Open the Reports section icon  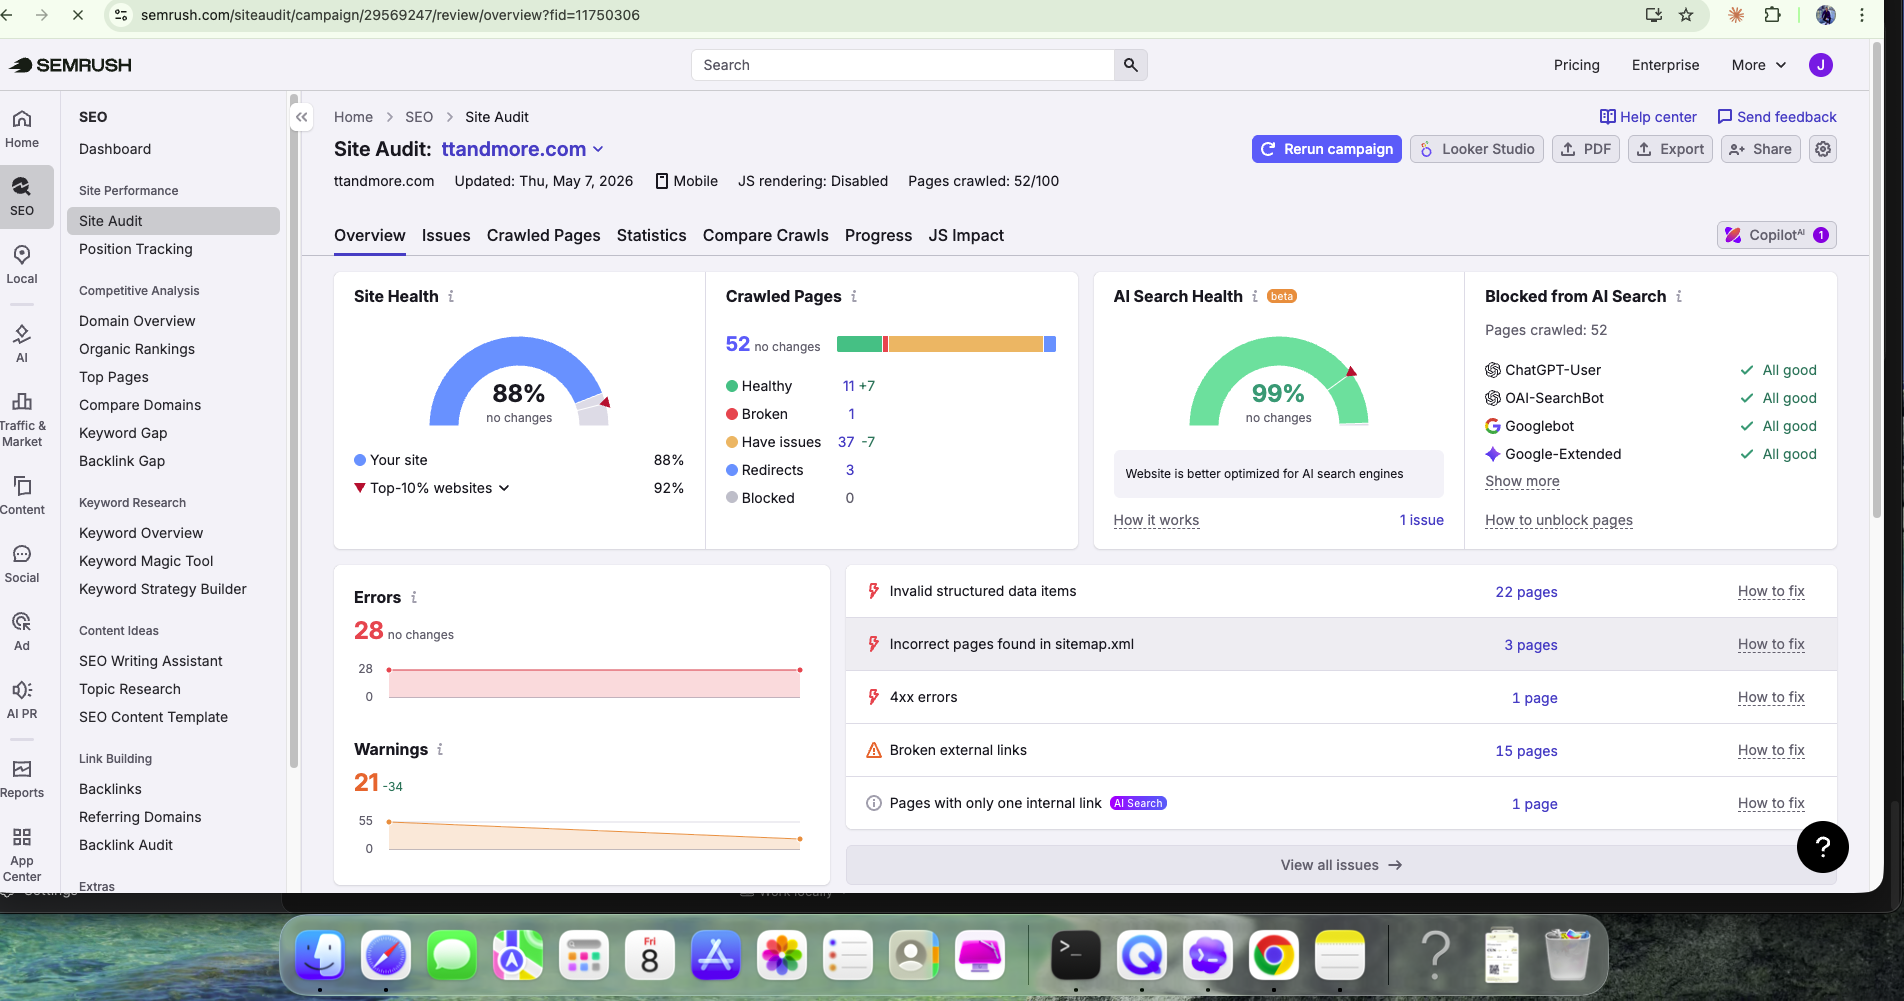click(x=22, y=779)
